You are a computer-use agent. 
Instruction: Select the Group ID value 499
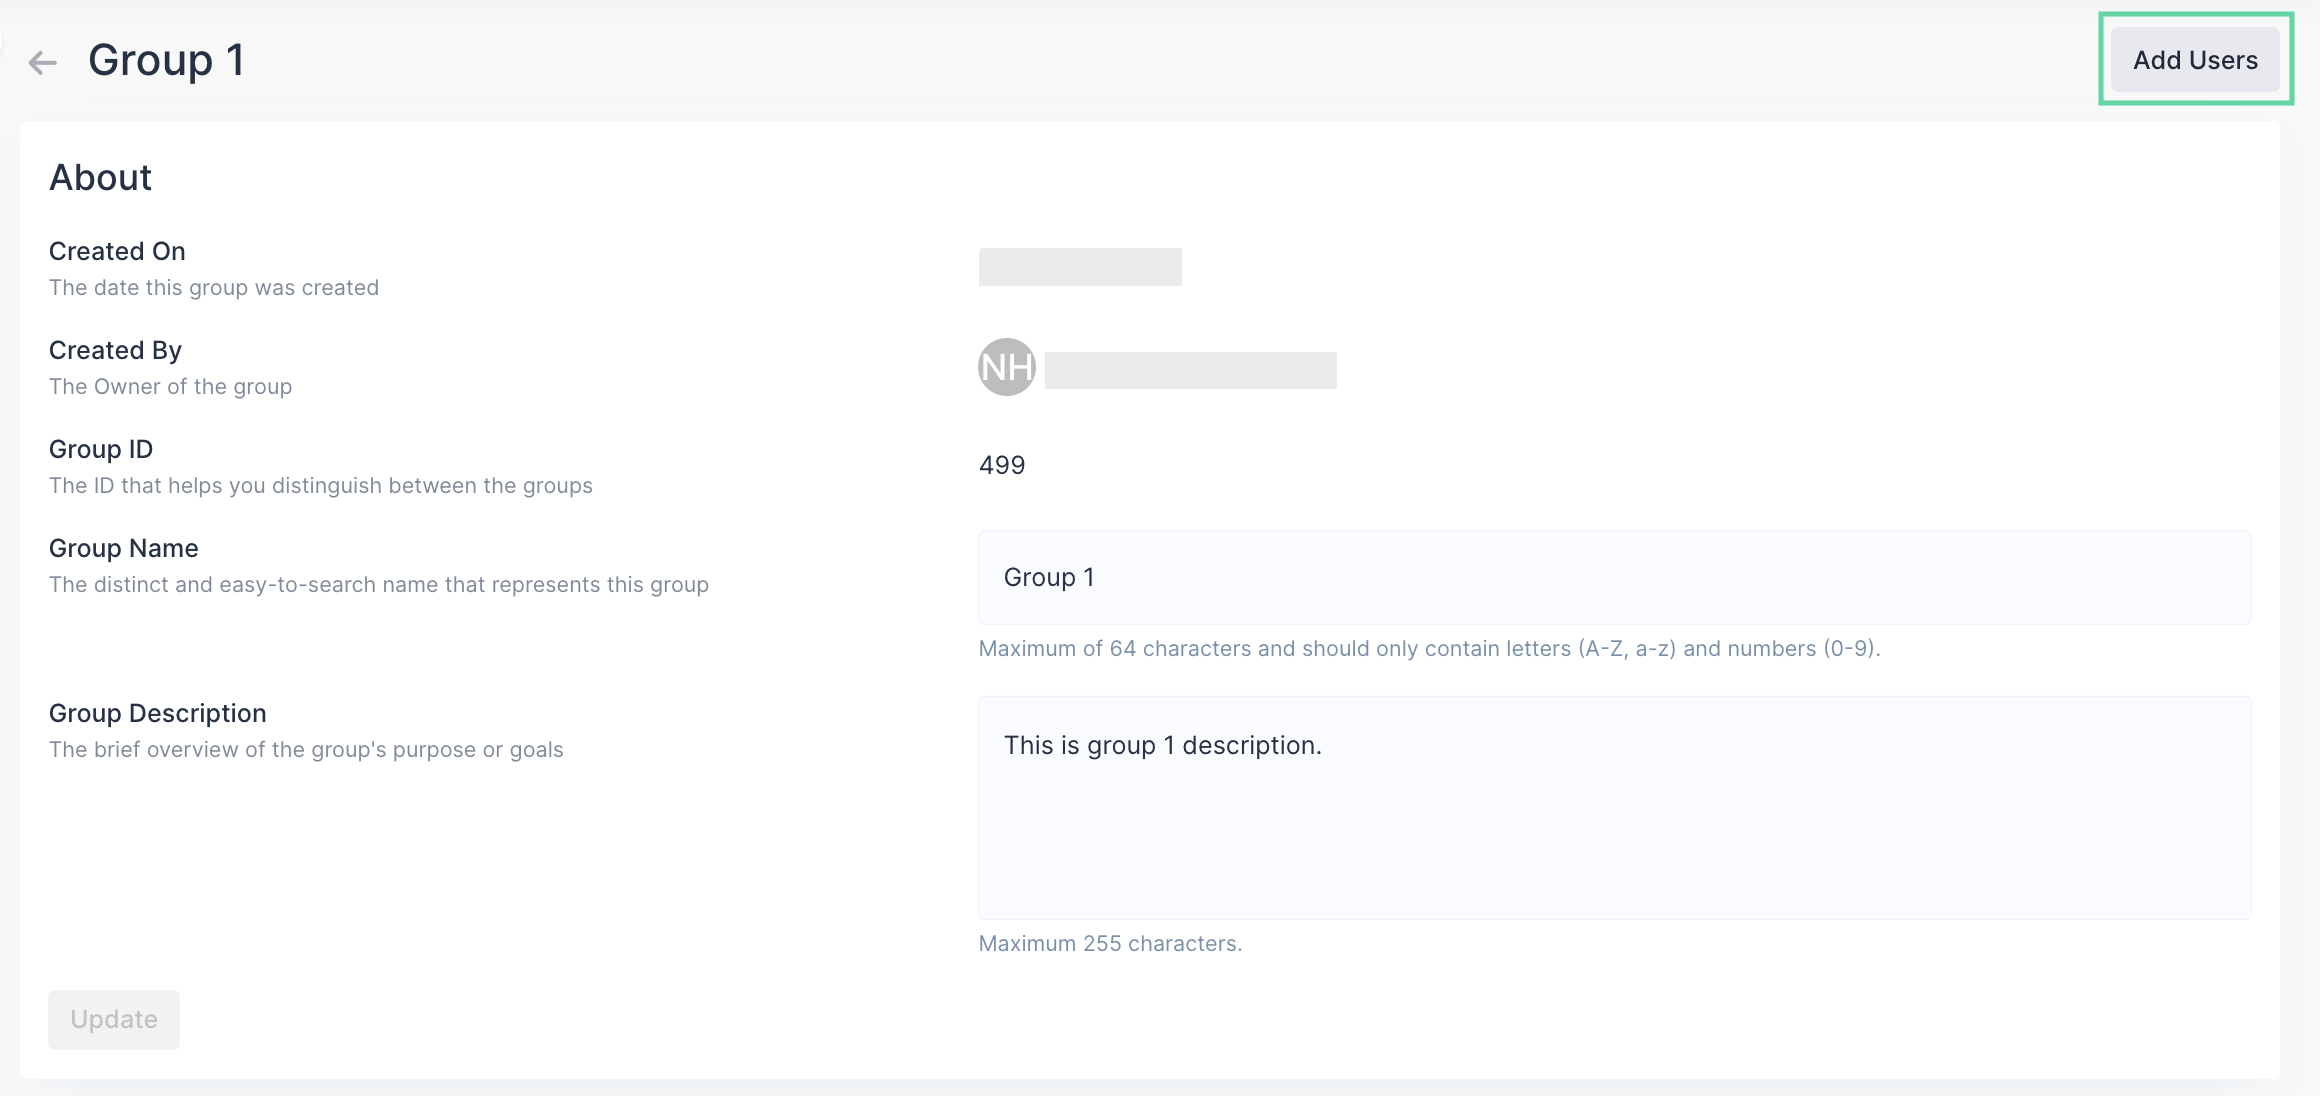point(1001,464)
